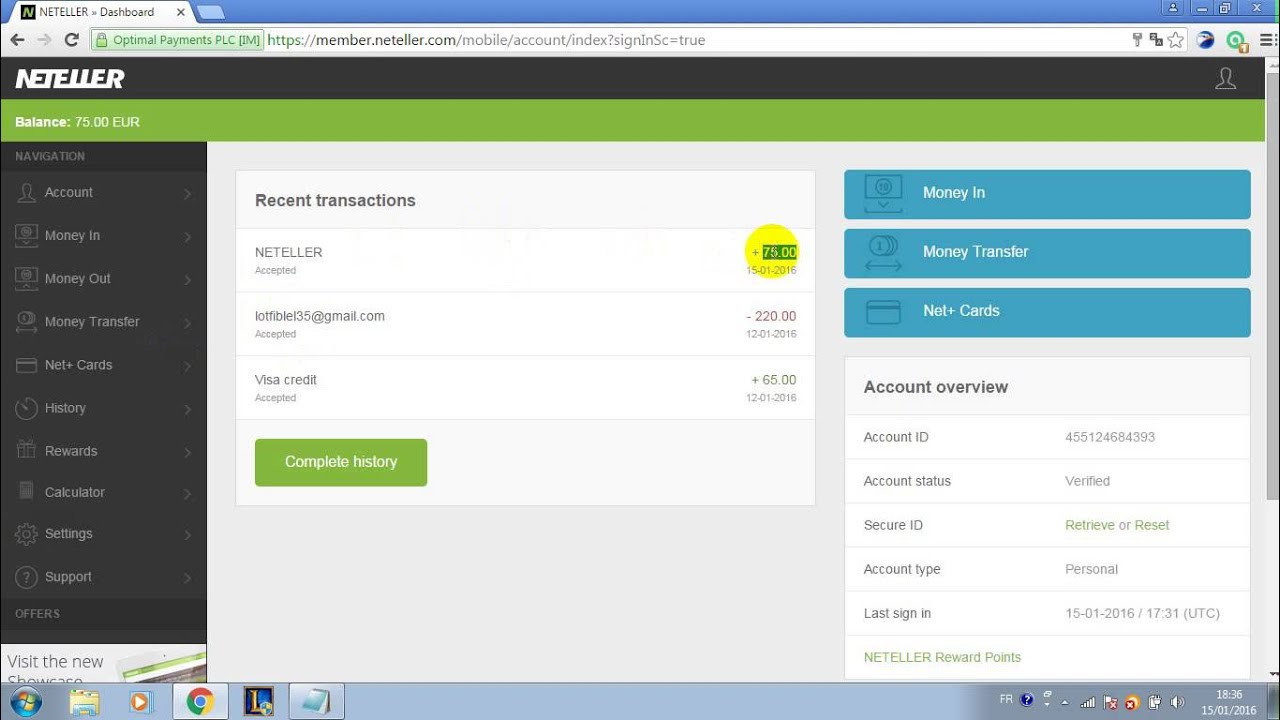Screen dimensions: 1280x720
Task: Open Windows Start menu
Action: [27, 702]
